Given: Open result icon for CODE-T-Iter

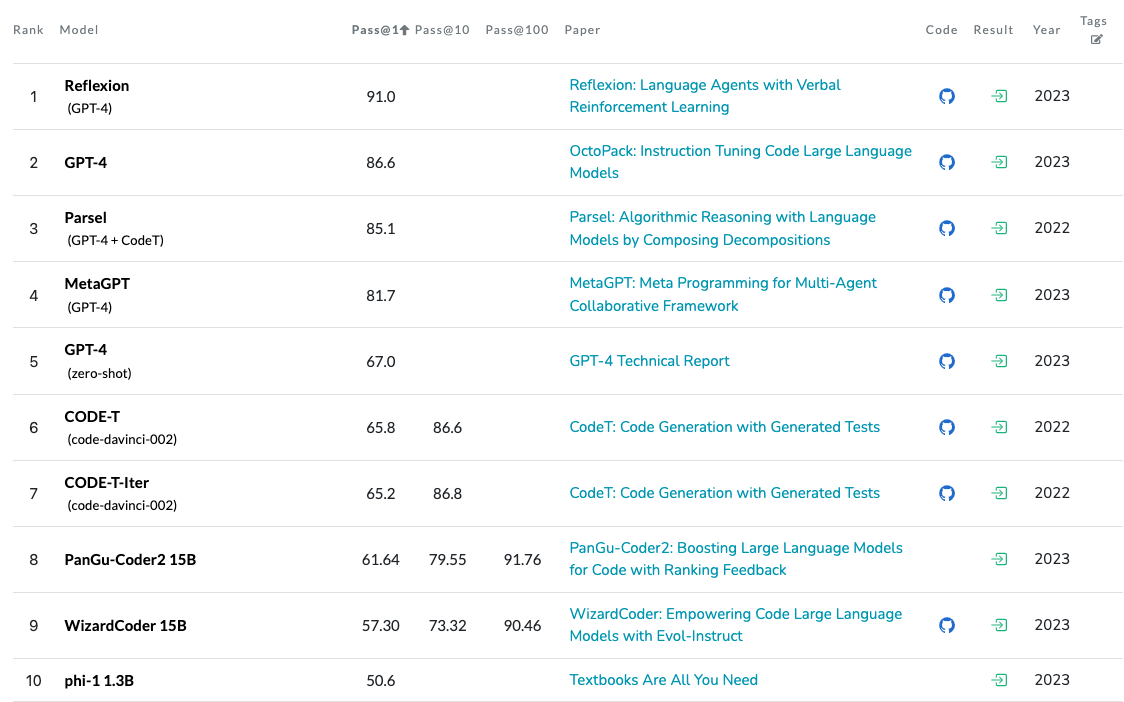Looking at the screenshot, I should [x=999, y=493].
